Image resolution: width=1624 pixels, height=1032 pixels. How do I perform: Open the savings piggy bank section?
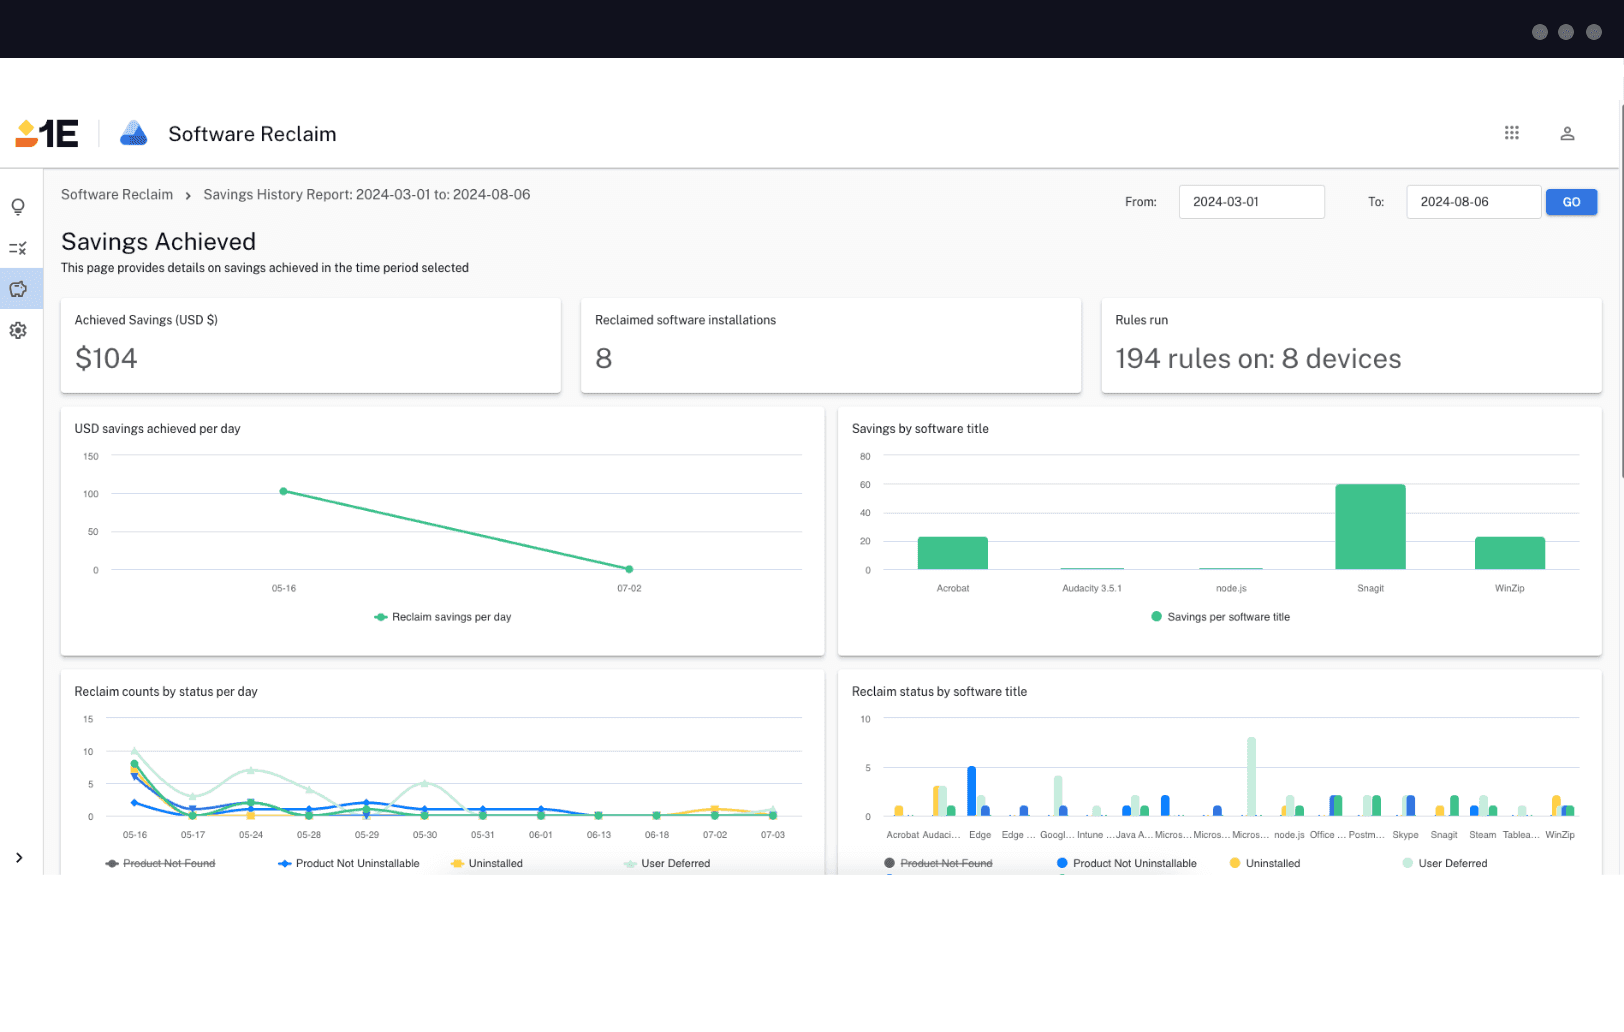(x=18, y=289)
